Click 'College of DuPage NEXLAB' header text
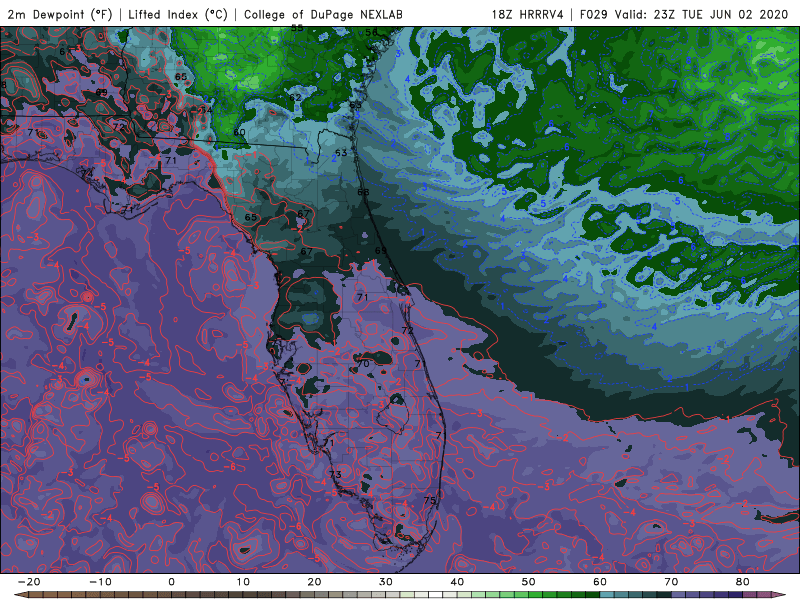800x600 pixels. 323,14
